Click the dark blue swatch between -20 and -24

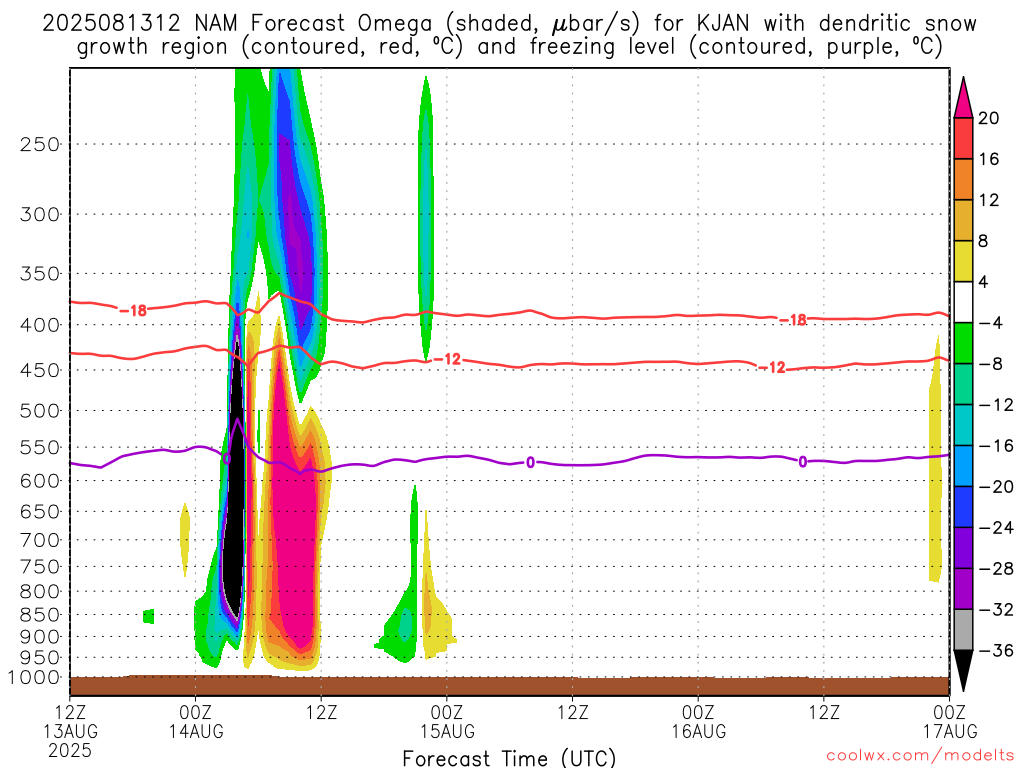(963, 507)
